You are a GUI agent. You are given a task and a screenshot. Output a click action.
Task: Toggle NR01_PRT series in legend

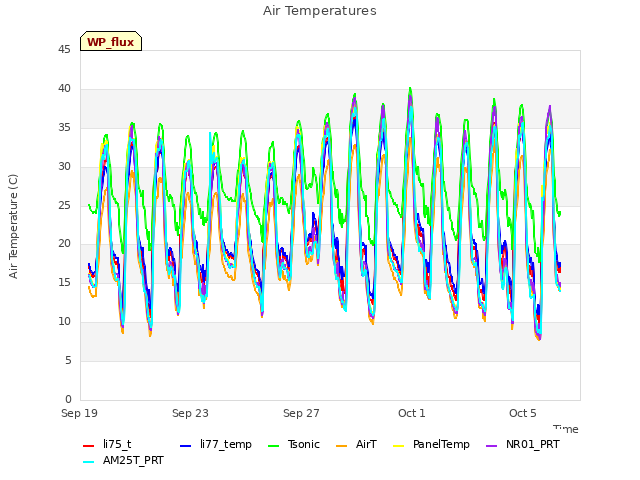point(522,444)
